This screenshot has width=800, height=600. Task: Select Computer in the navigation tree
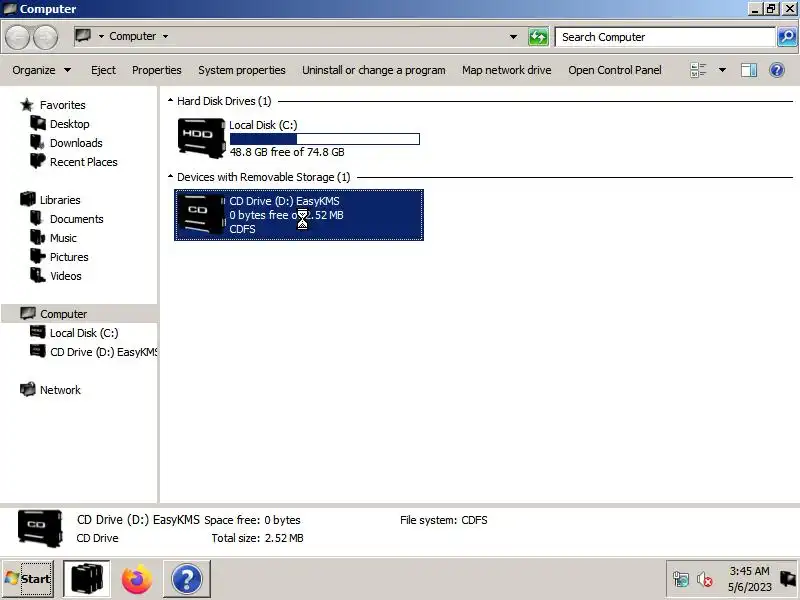click(x=79, y=314)
